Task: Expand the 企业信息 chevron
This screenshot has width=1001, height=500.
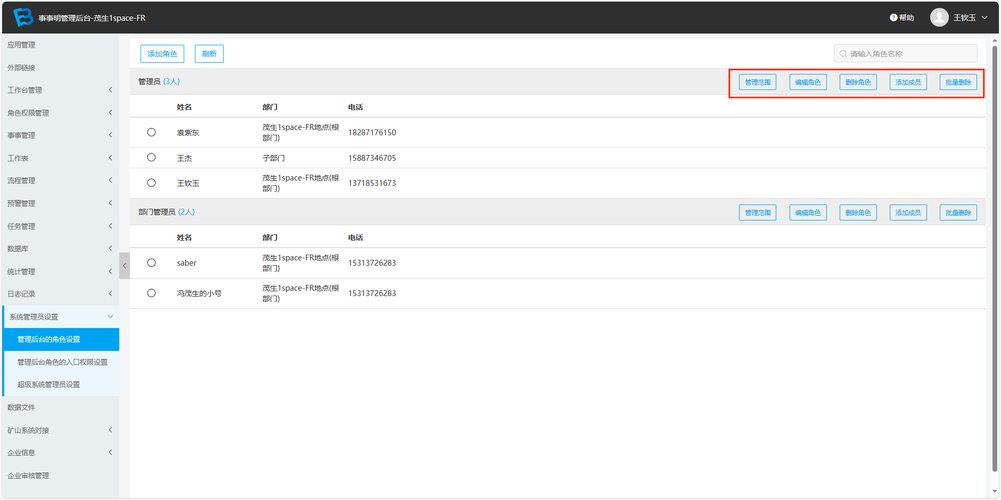Action: (110, 453)
